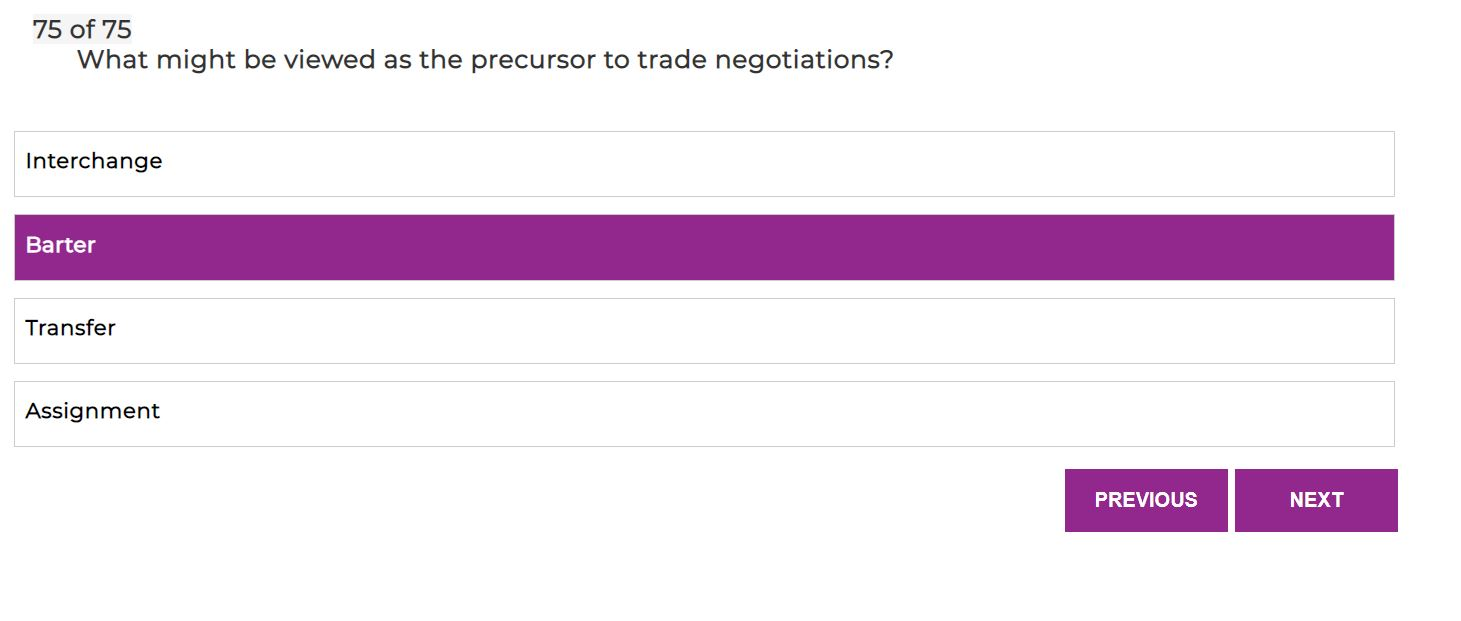This screenshot has width=1461, height=621.
Task: Click the question text at the top
Action: tap(485, 59)
